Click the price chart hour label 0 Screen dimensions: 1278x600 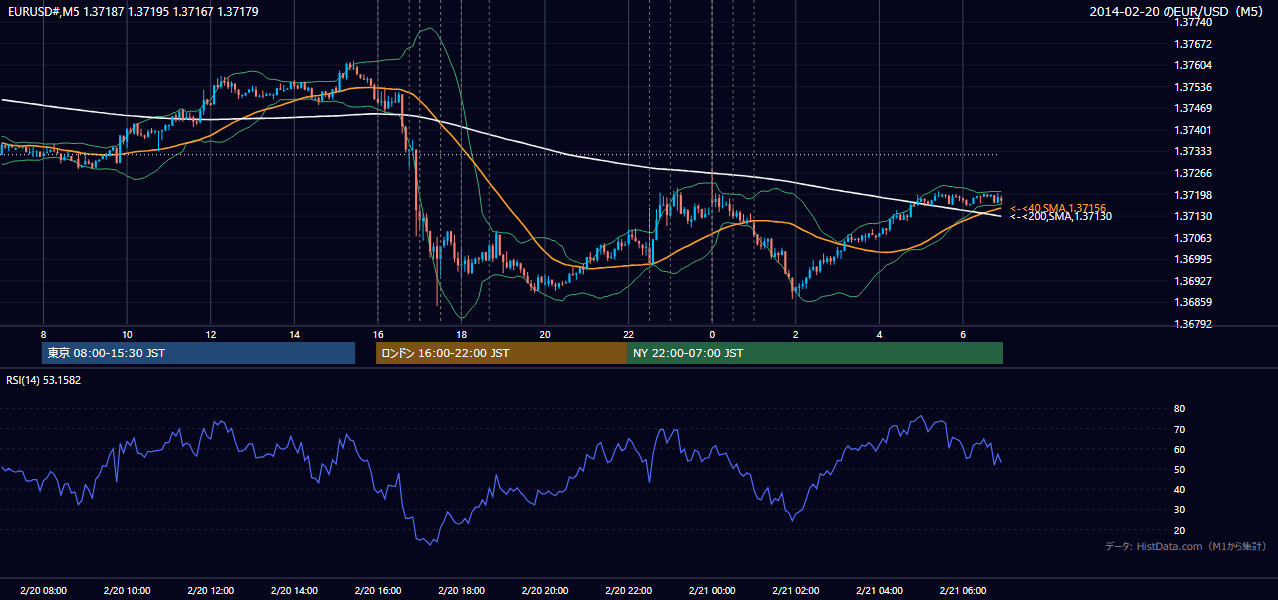click(x=712, y=334)
